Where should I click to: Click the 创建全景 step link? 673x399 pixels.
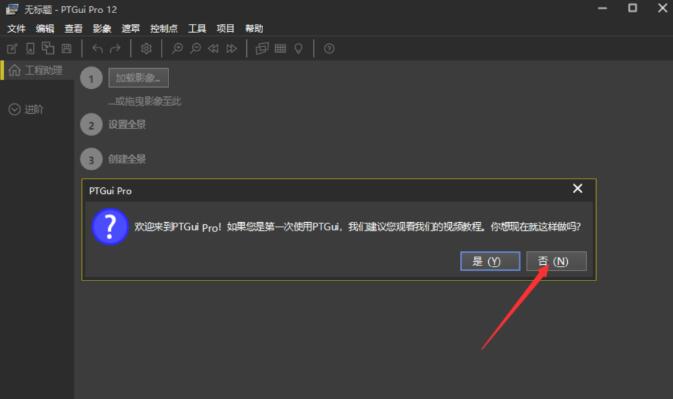click(x=127, y=159)
